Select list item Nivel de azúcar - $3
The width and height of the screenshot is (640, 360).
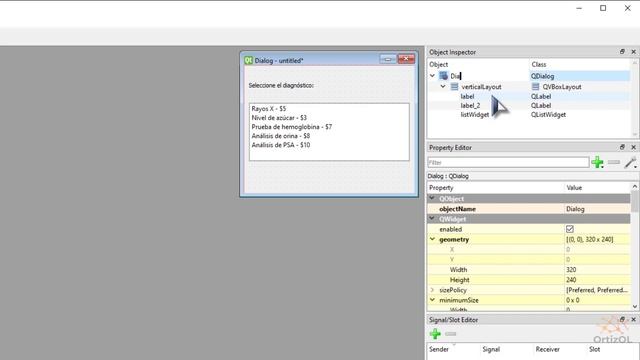tap(279, 118)
